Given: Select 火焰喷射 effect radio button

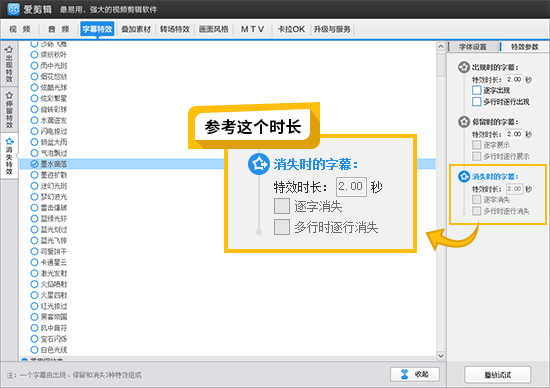Looking at the screenshot, I should pos(34,284).
